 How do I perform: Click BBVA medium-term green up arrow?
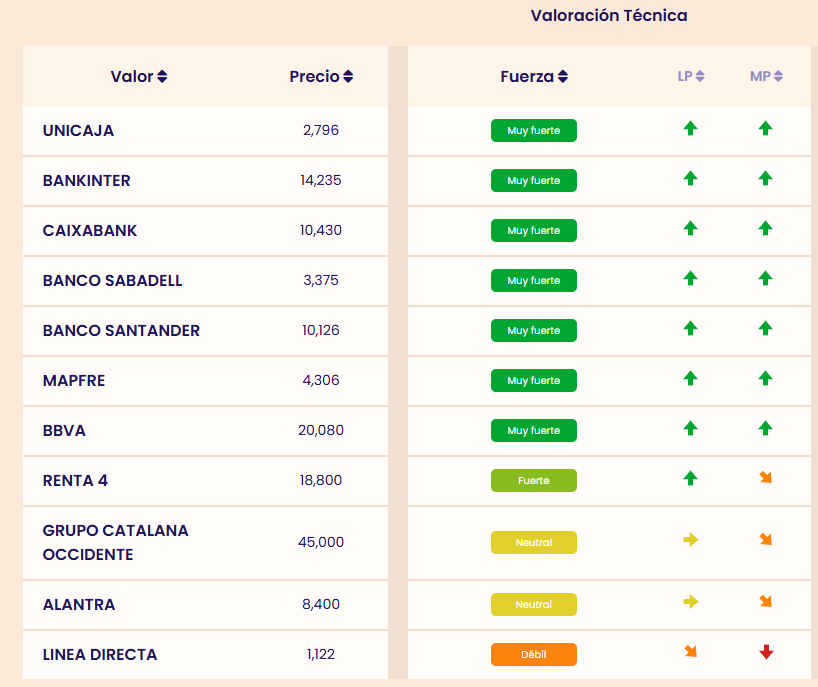pyautogui.click(x=766, y=428)
